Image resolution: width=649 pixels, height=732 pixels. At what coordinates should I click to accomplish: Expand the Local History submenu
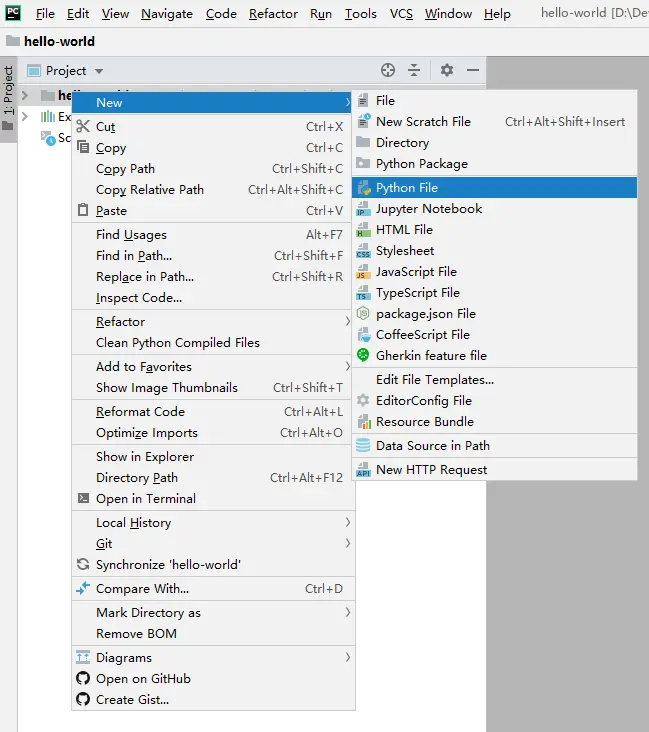347,522
